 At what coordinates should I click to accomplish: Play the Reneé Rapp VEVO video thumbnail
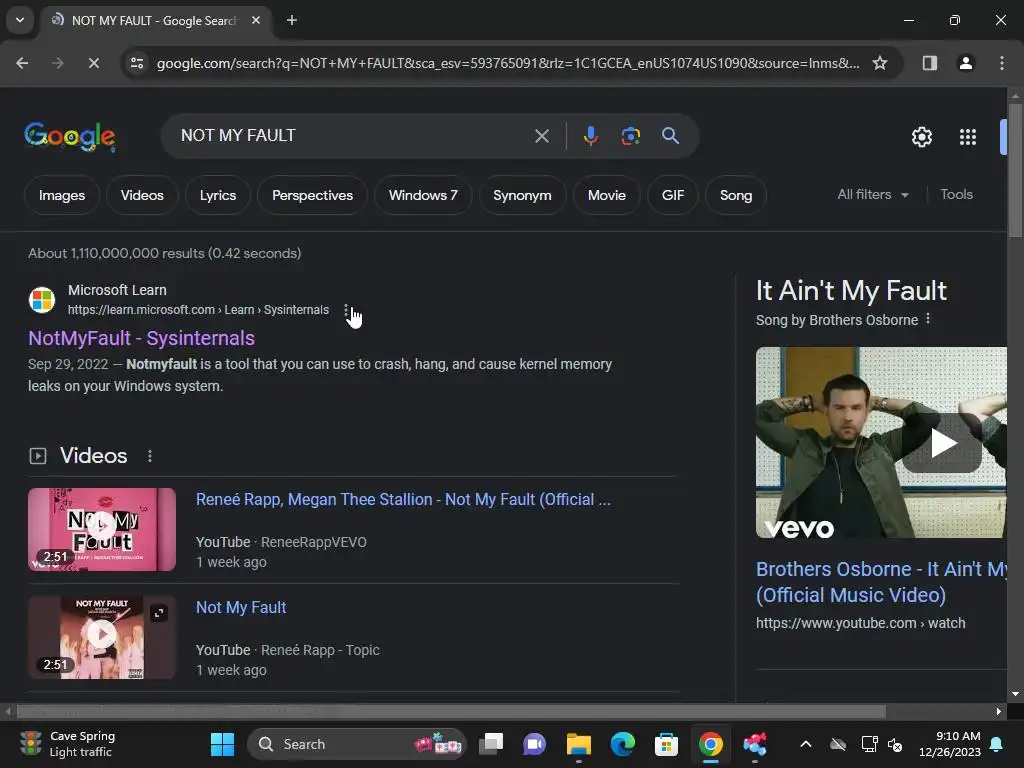point(102,530)
